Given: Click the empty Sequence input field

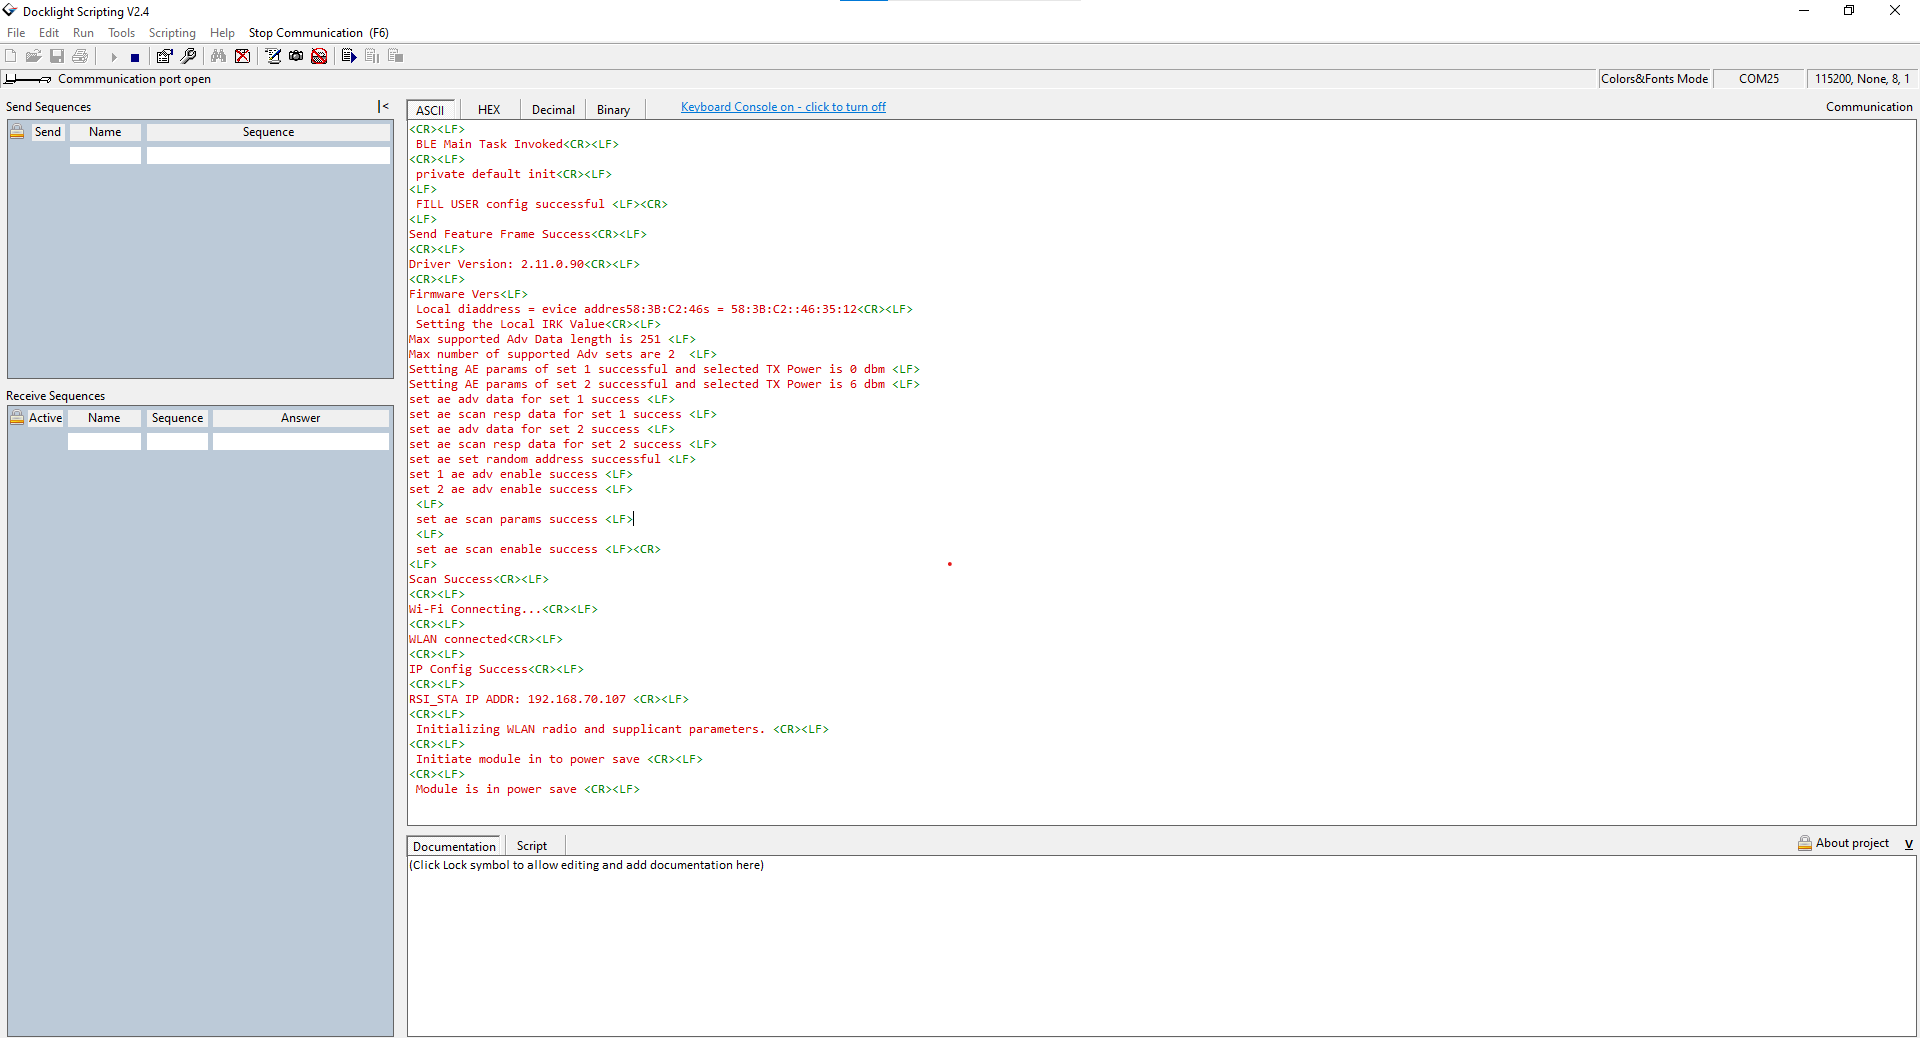Looking at the screenshot, I should (x=267, y=155).
